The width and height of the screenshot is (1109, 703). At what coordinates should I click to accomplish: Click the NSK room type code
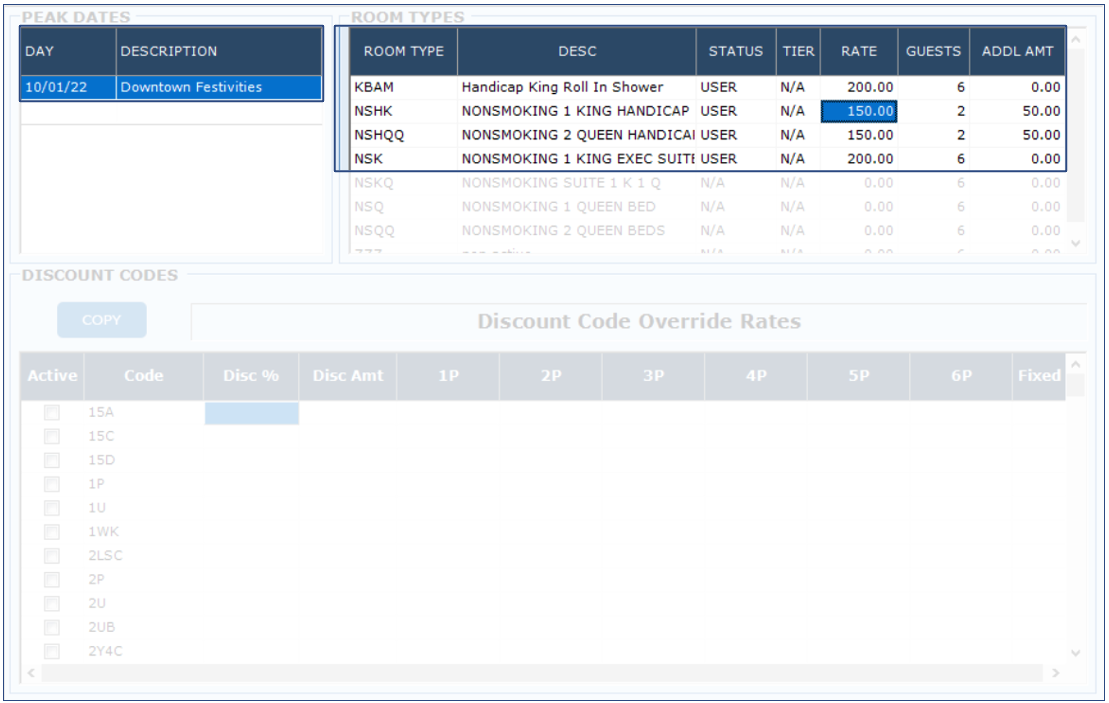[368, 159]
